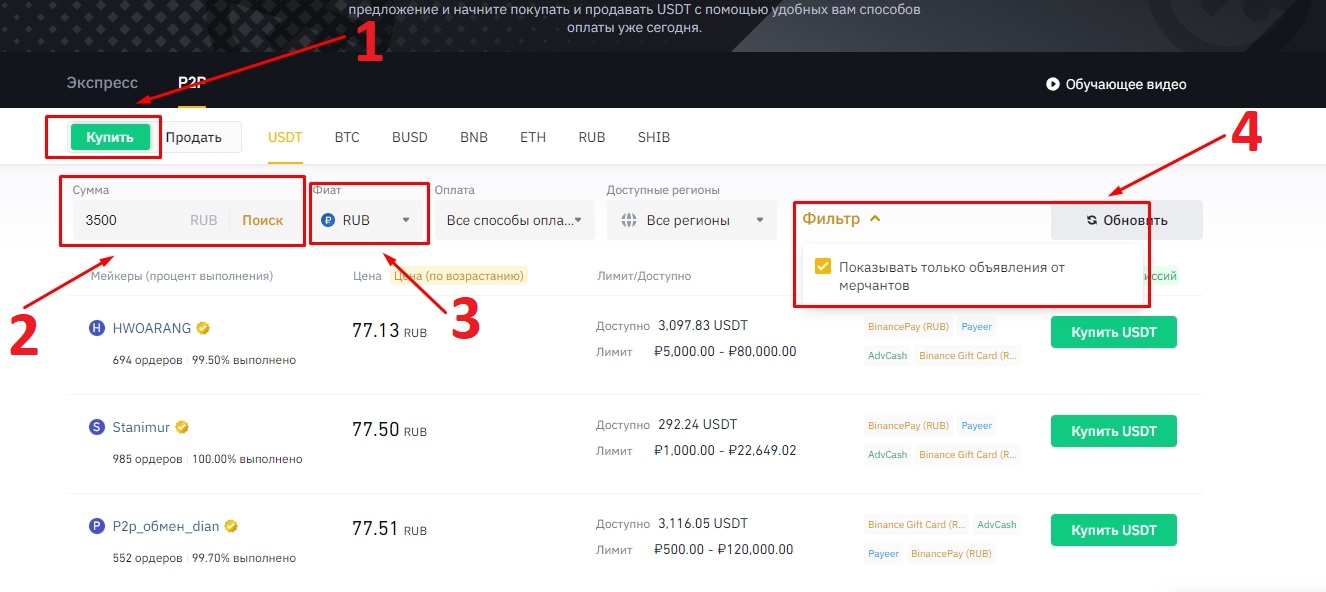
Task: Click the Цена (по возрастанию) sort tag
Action: click(x=459, y=276)
